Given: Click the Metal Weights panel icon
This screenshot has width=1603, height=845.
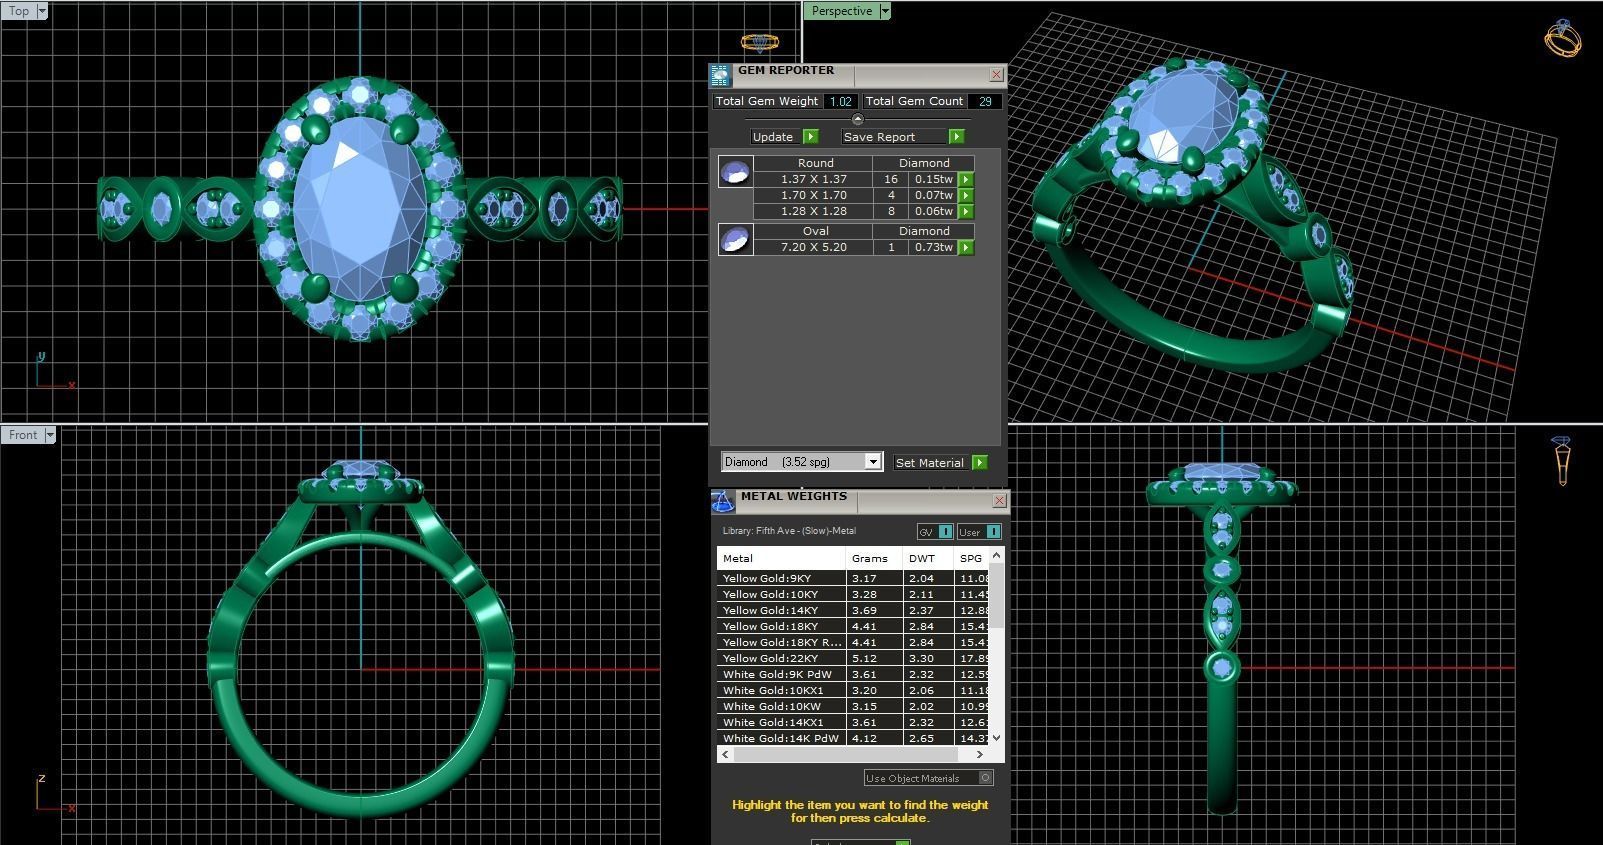Looking at the screenshot, I should 722,501.
